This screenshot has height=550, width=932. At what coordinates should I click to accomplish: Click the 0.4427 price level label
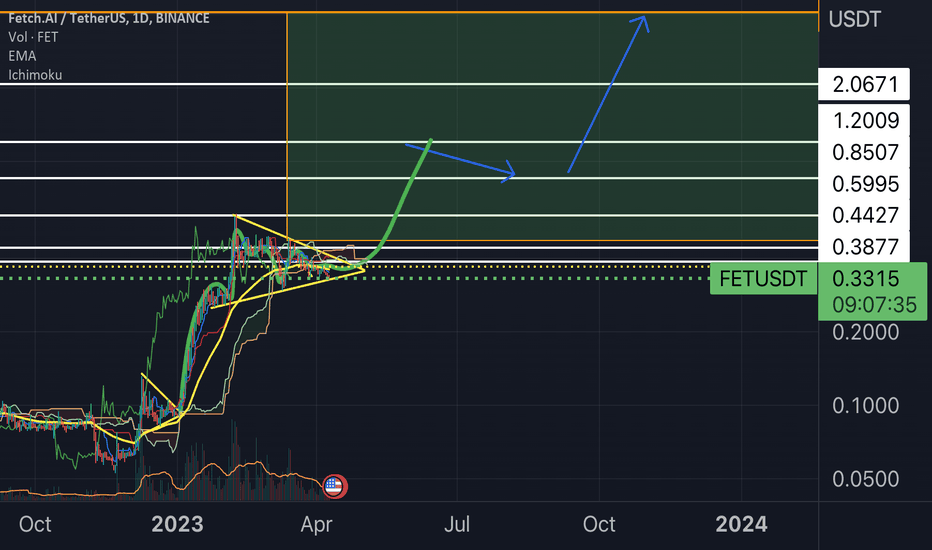864,215
